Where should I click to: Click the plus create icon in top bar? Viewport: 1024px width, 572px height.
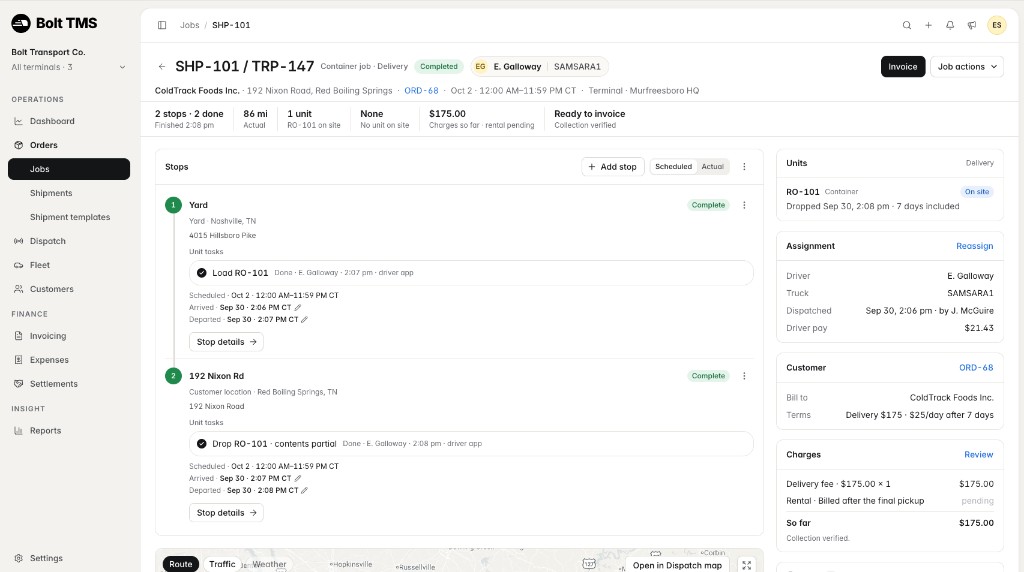[x=928, y=25]
